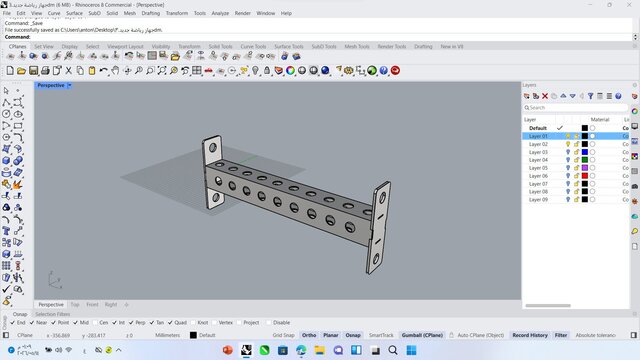
Task: Select the Pan hand tool
Action: click(115, 71)
